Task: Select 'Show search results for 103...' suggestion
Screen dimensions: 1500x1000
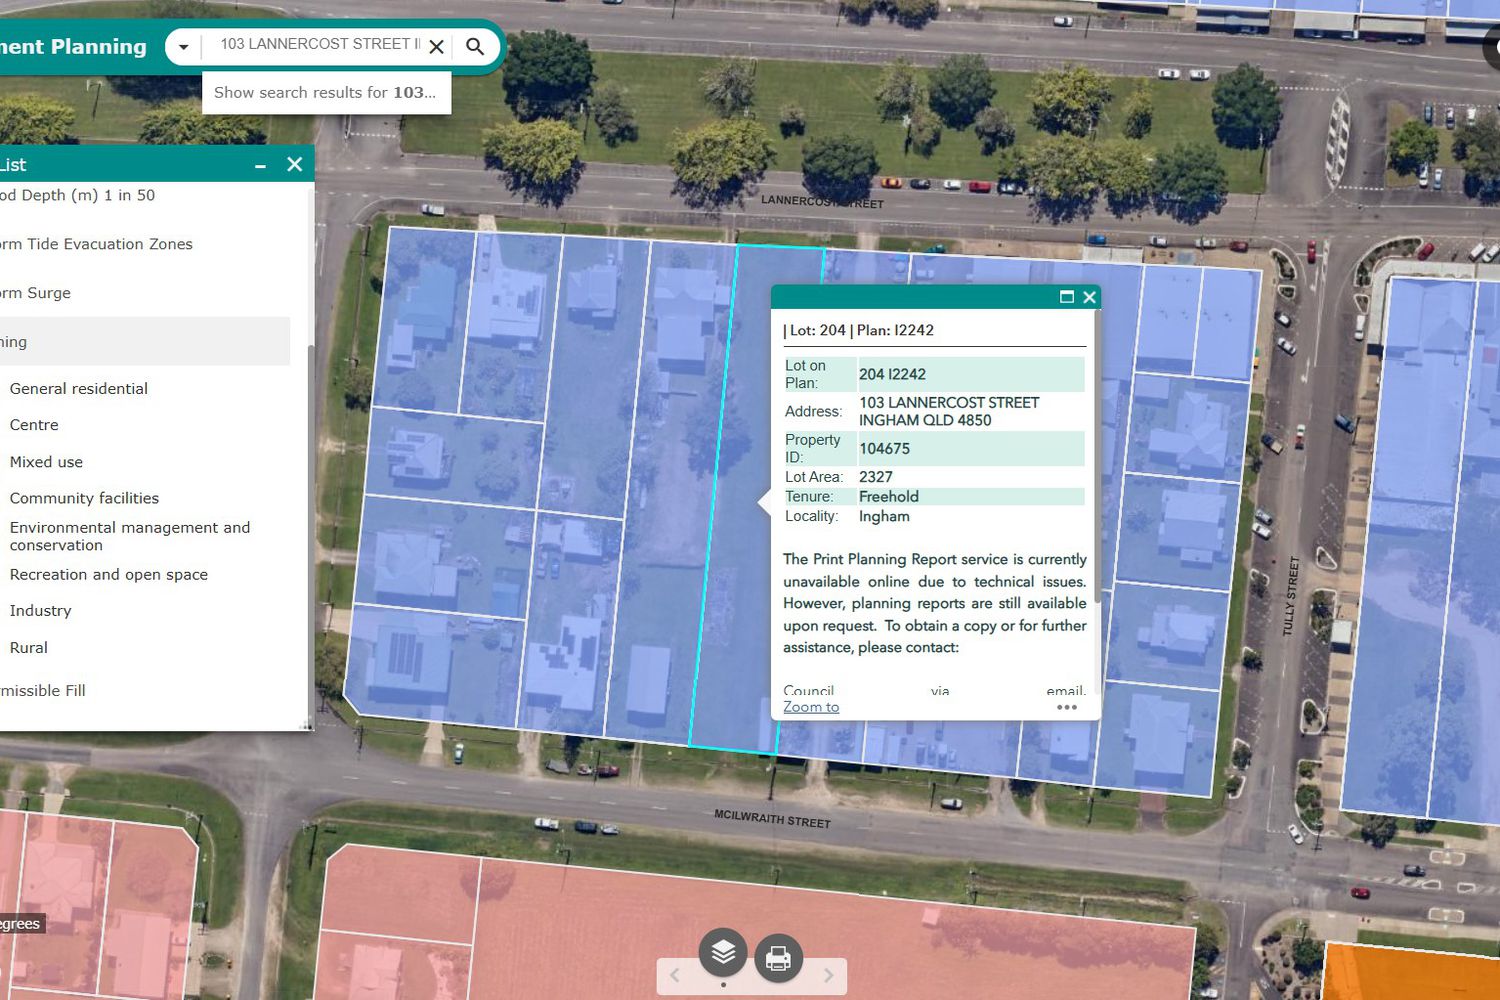Action: click(x=325, y=93)
